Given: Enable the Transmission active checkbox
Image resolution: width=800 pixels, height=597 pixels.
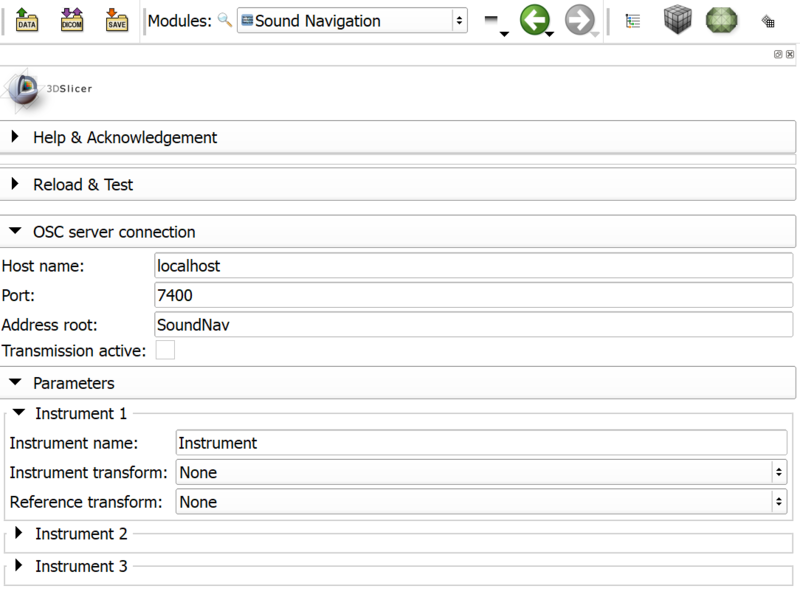Looking at the screenshot, I should click(x=165, y=350).
